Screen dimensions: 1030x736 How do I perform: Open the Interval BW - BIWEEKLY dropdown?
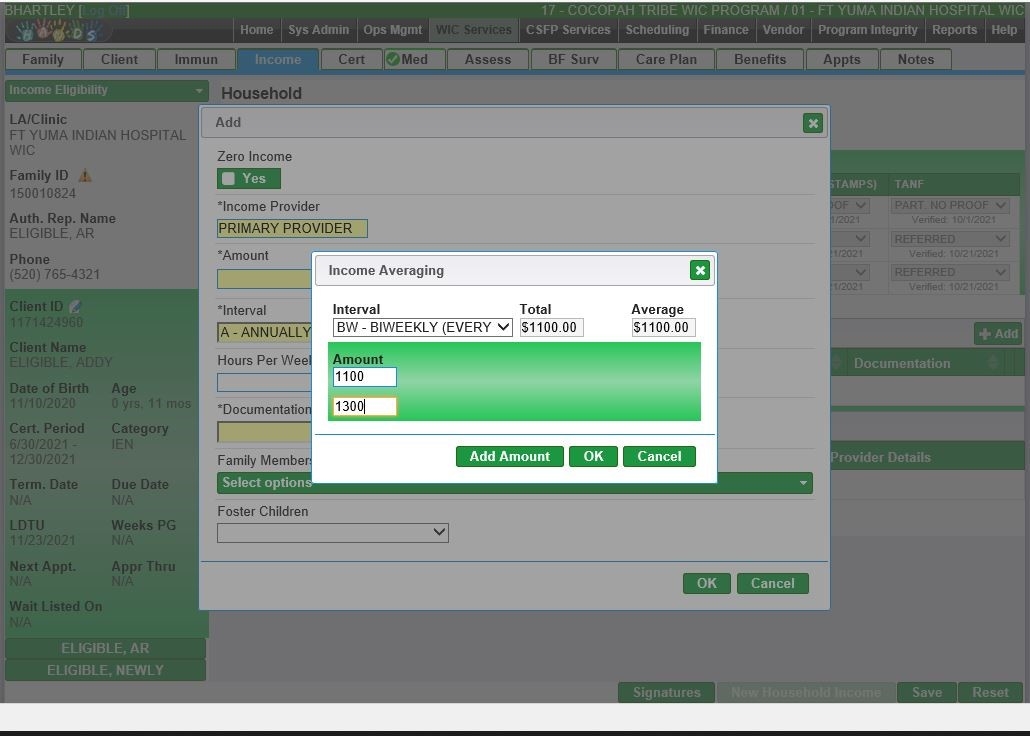tap(422, 327)
